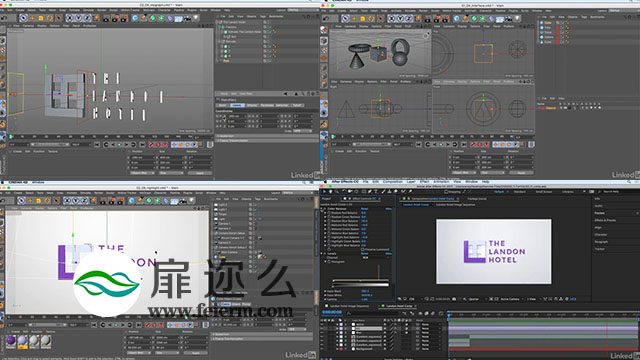Click Record Active Objects in cone-and-cube Cinema 4D window
Image resolution: width=640 pixels, height=360 pixels.
473,144
